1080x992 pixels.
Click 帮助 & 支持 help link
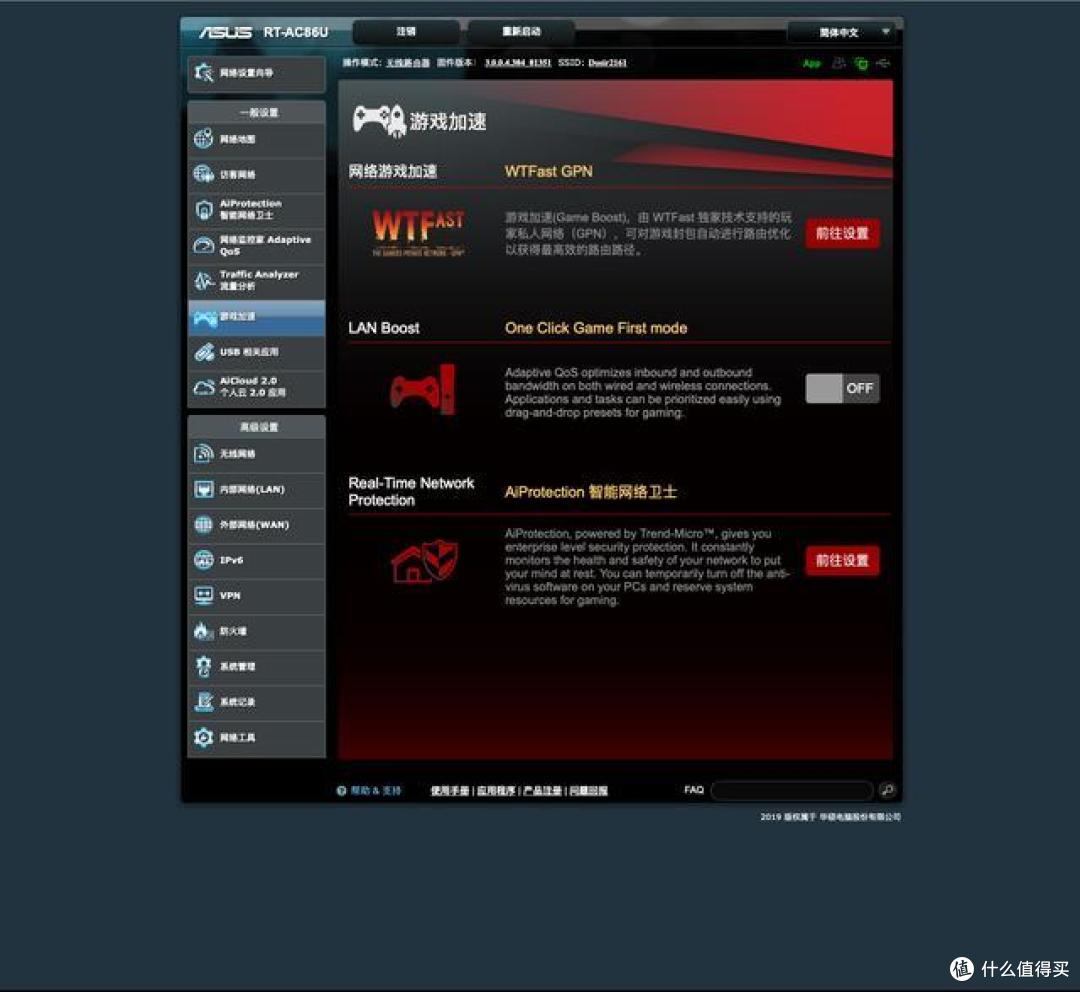click(x=375, y=790)
